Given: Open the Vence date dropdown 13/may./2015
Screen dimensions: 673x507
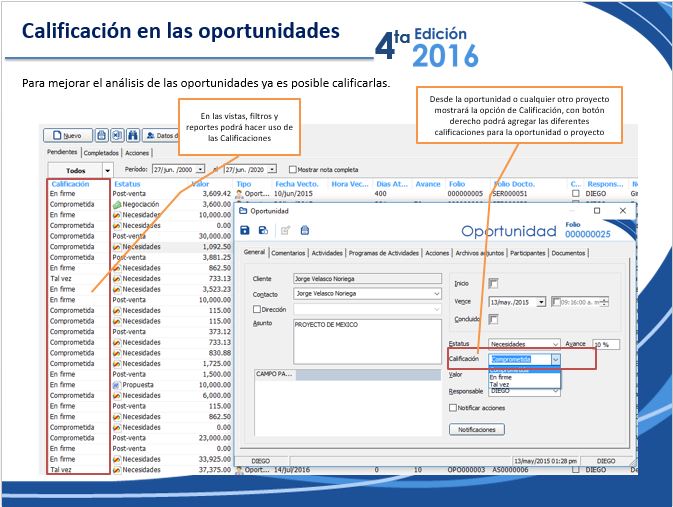Looking at the screenshot, I should pos(541,302).
